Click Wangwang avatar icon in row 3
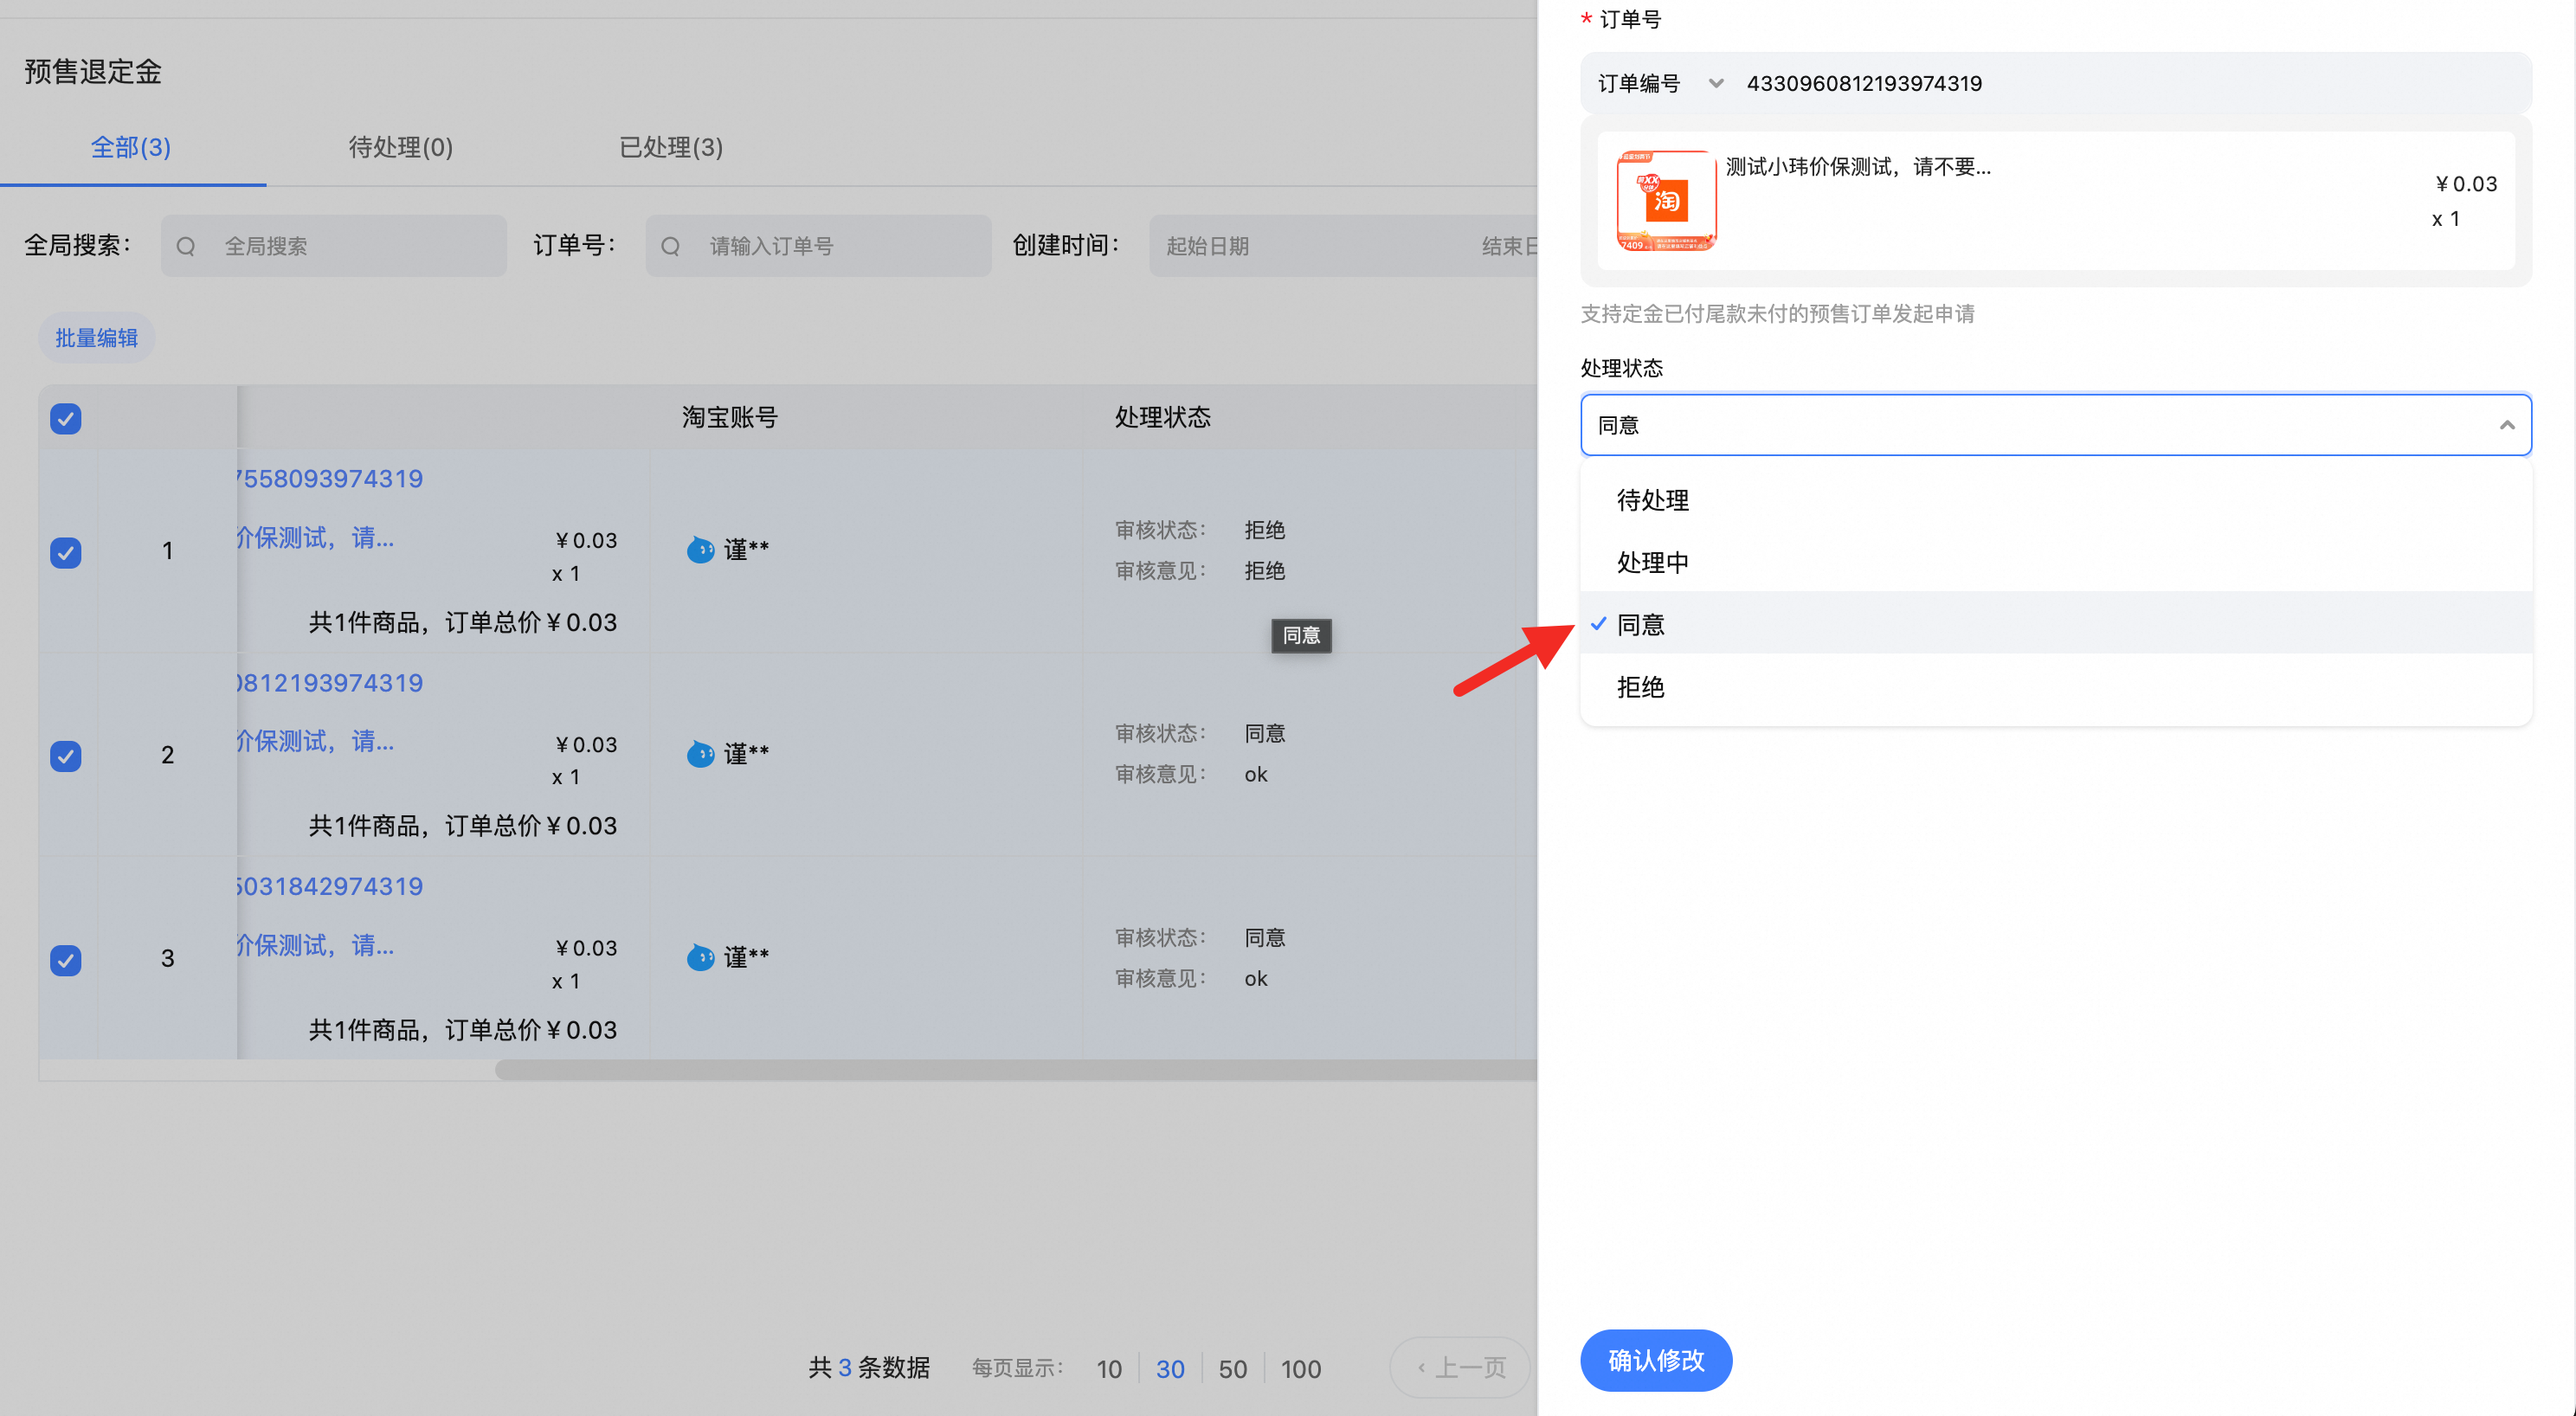The width and height of the screenshot is (2576, 1416). coord(700,958)
